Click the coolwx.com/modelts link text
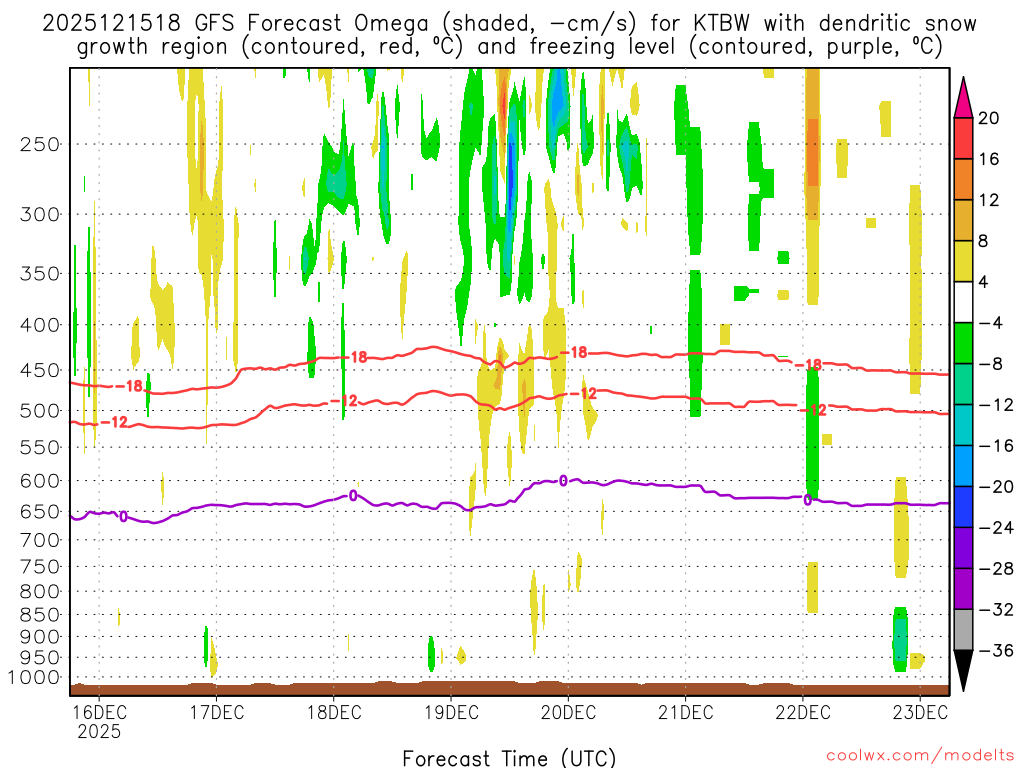The image size is (1024, 768). coord(920,756)
